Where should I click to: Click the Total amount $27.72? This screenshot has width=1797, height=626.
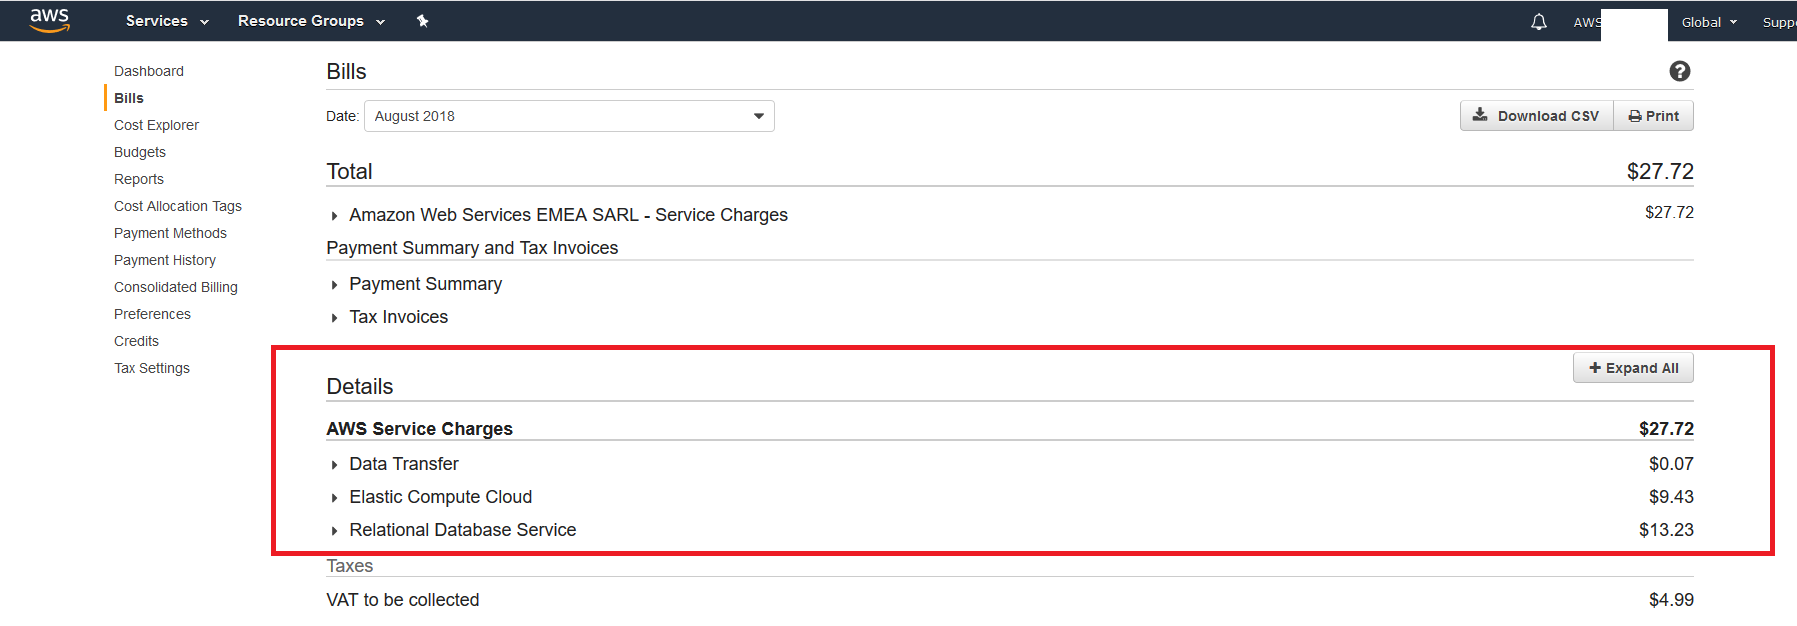click(1660, 172)
